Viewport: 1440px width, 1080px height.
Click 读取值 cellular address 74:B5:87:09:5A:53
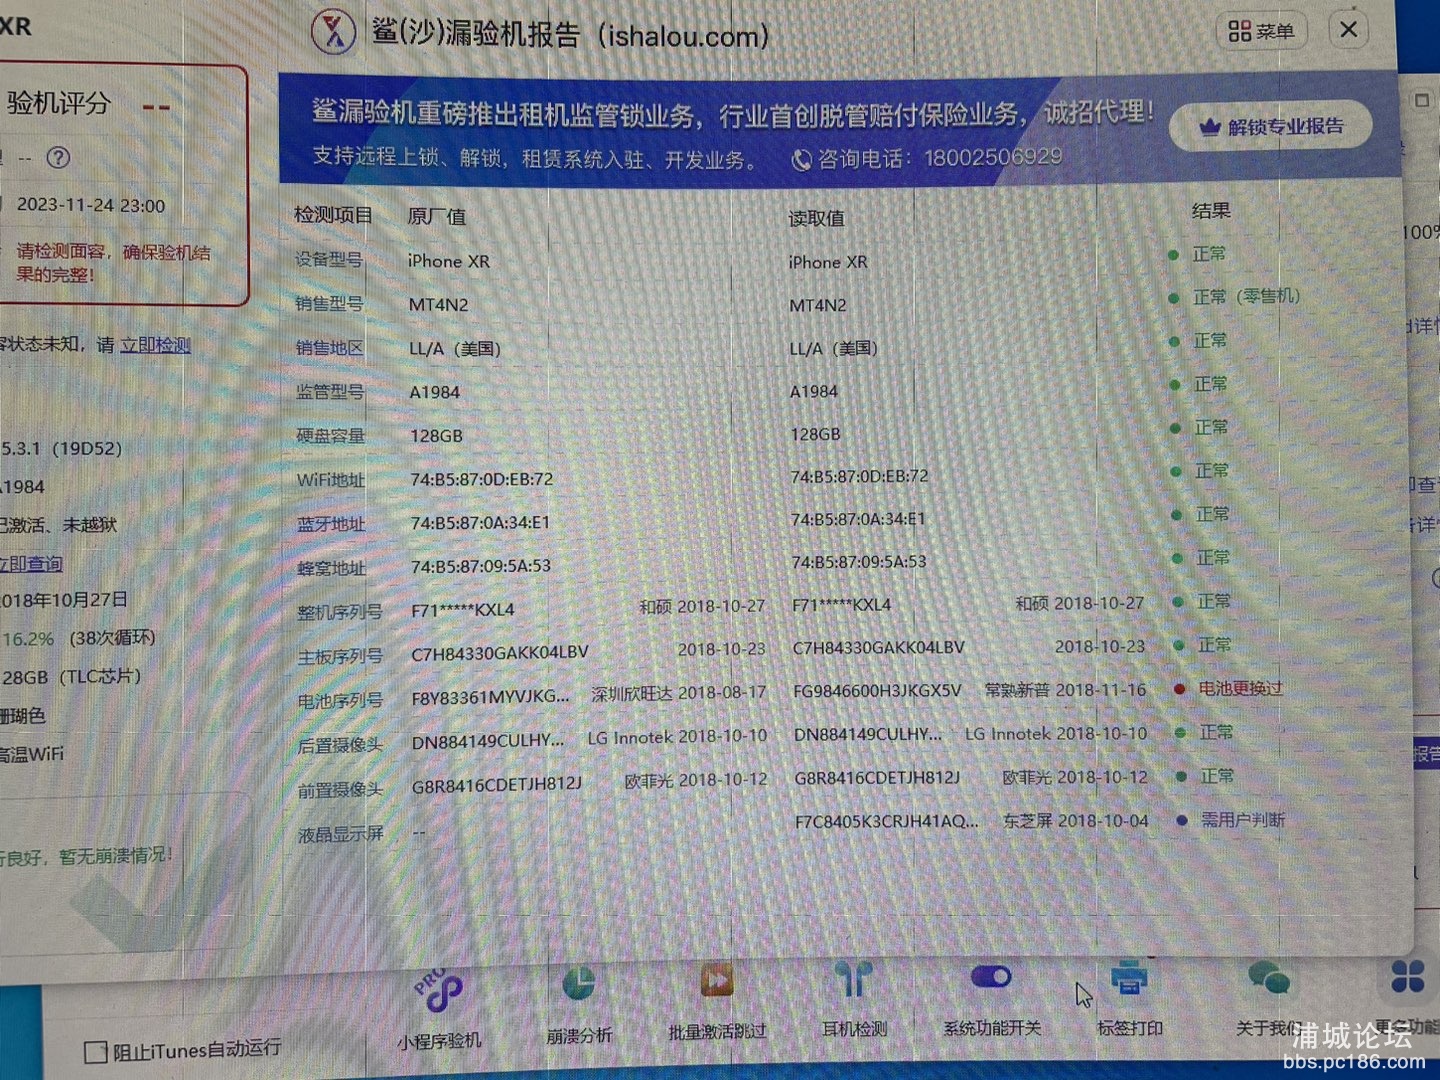point(859,562)
